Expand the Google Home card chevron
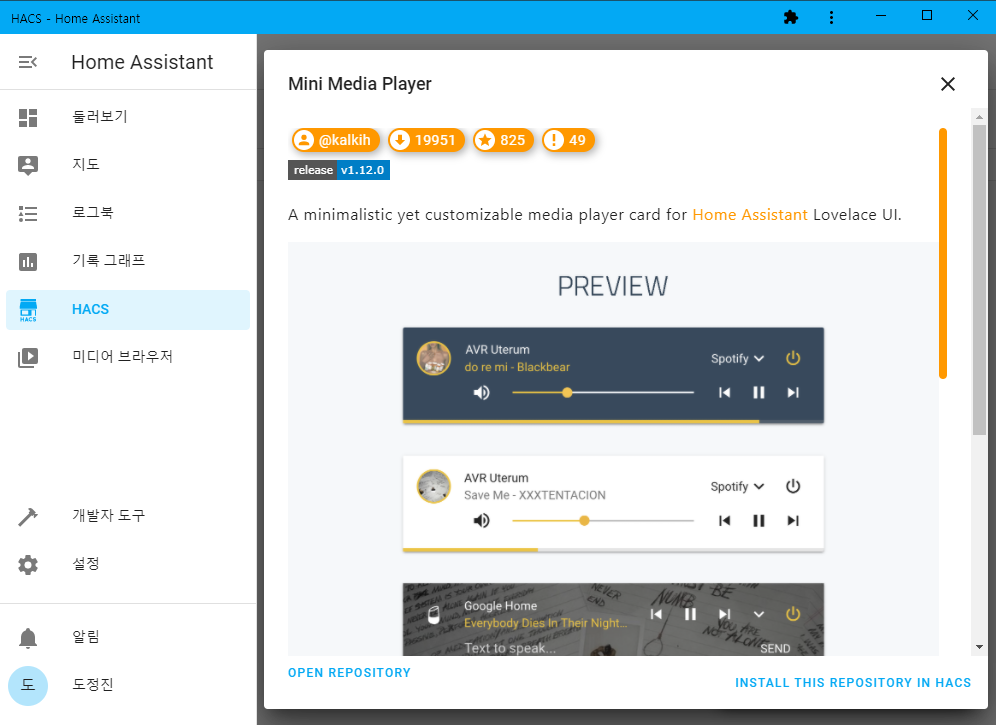996x725 pixels. [x=758, y=614]
